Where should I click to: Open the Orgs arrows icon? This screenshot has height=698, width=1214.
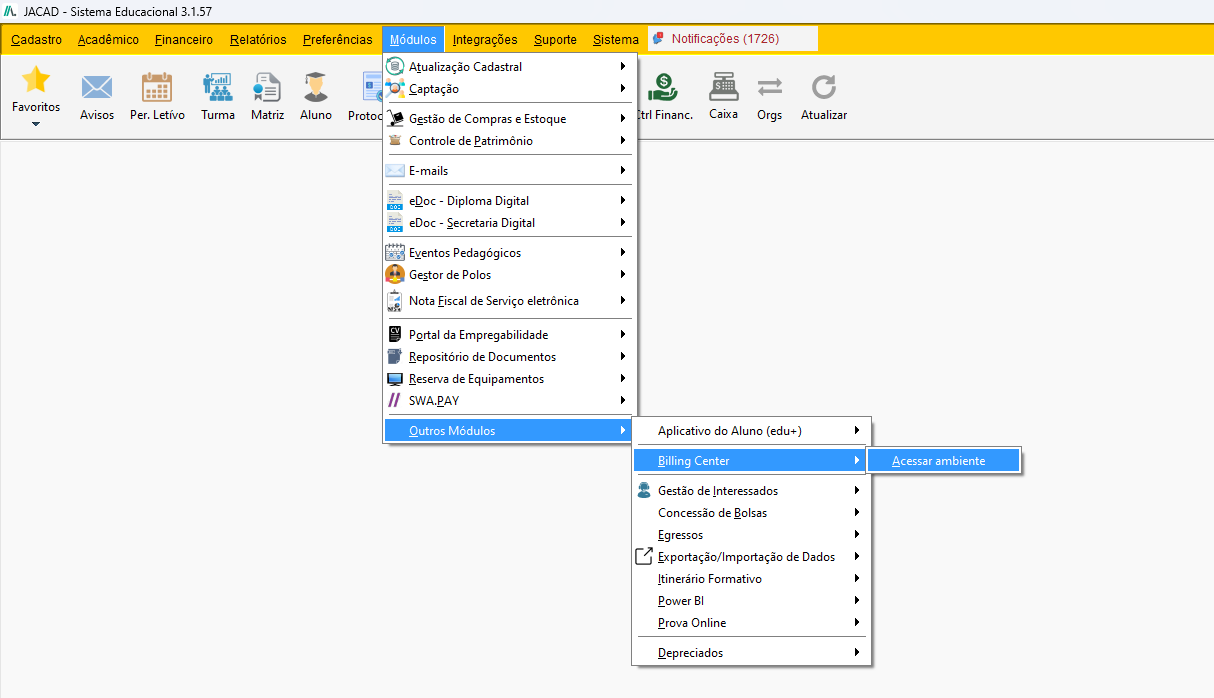(x=770, y=88)
